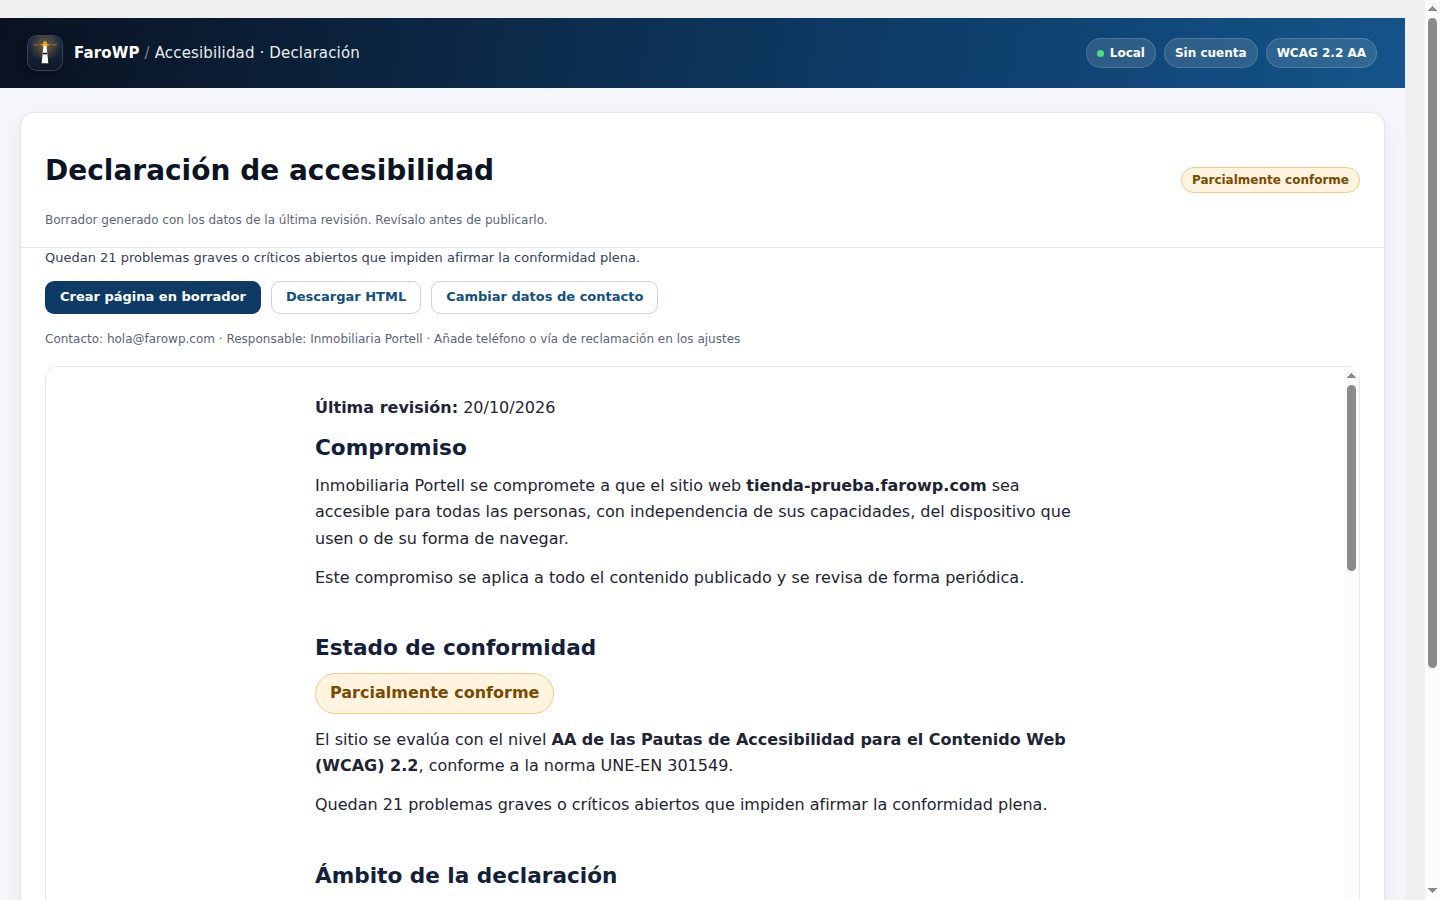
Task: Click the Local status pill
Action: (x=1121, y=53)
